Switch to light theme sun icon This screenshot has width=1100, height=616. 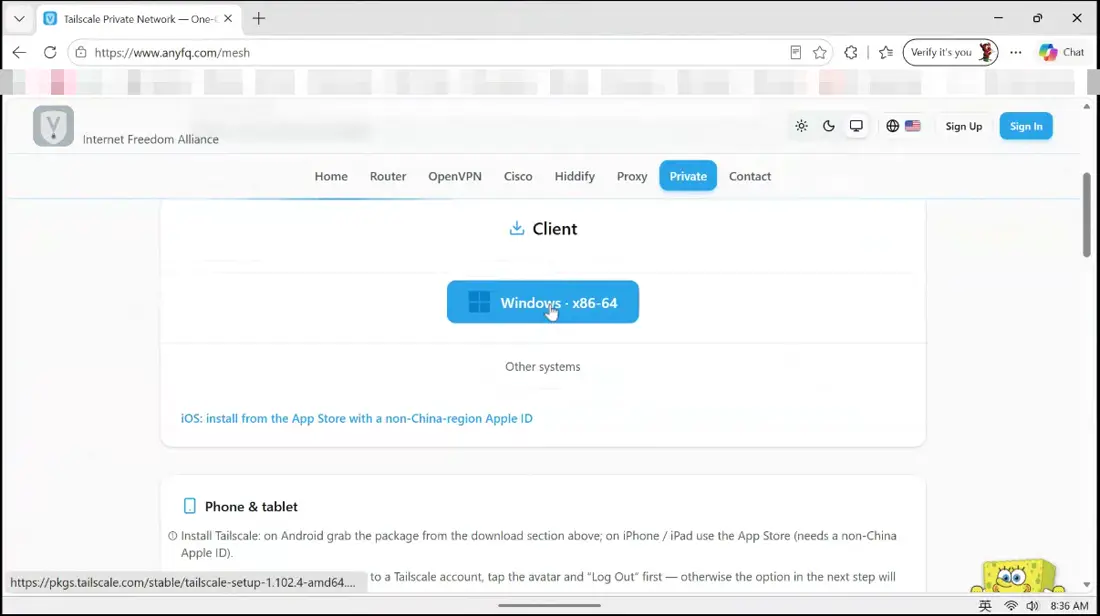(x=801, y=126)
